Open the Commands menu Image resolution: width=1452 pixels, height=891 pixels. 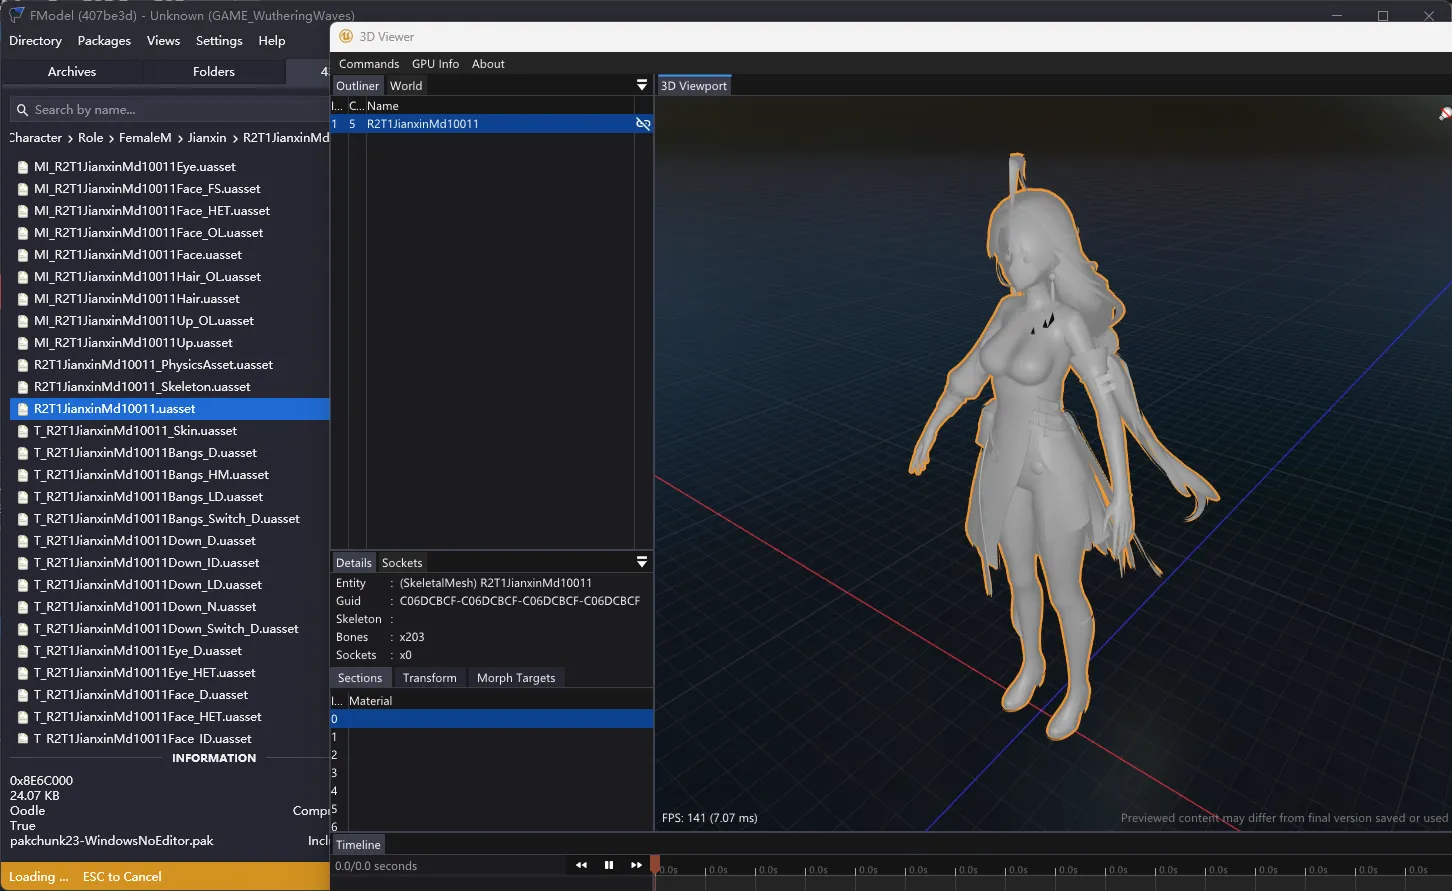click(369, 64)
